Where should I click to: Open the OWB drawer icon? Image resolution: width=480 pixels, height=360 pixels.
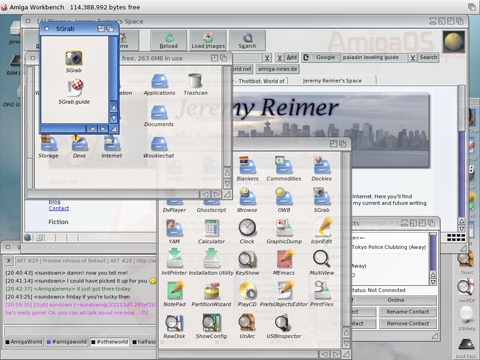[284, 197]
